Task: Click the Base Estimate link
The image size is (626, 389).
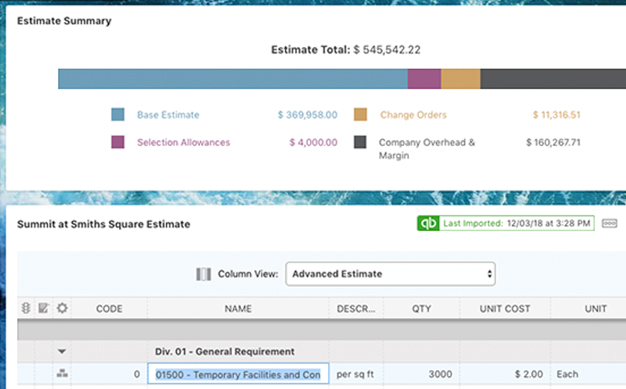Action: pos(168,115)
